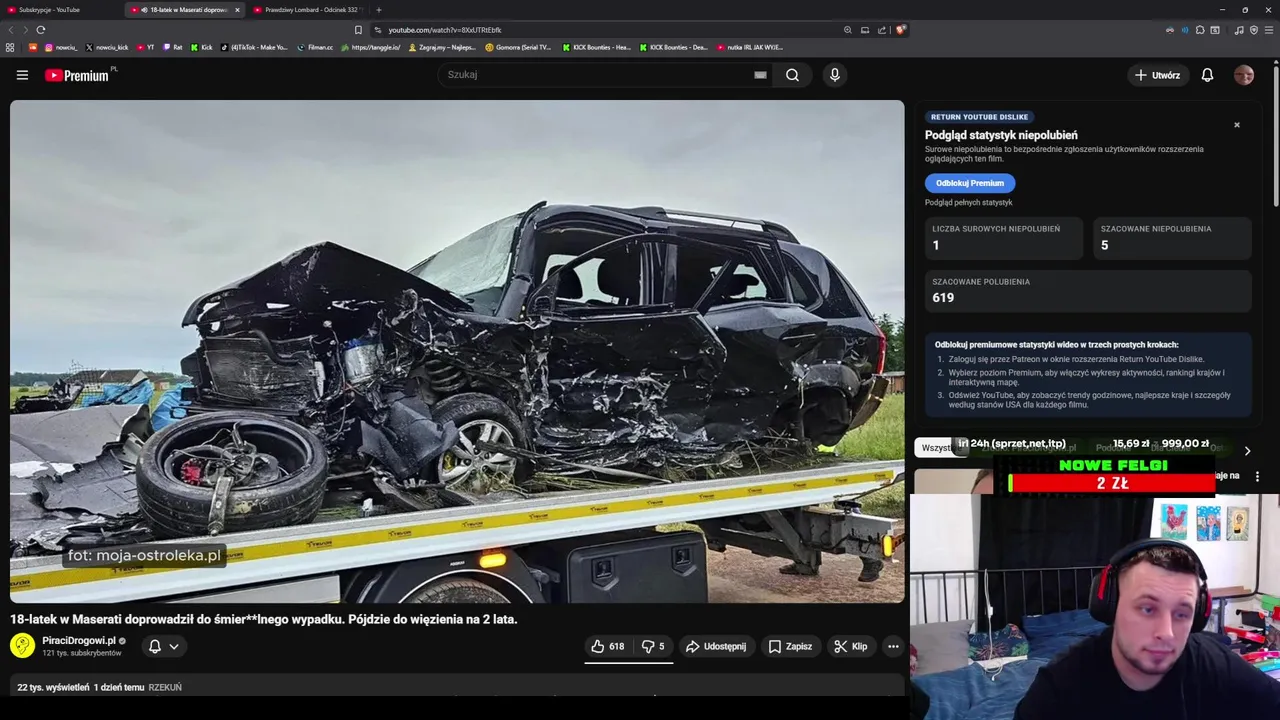
Task: Open the notifications bell in header
Action: click(1207, 75)
